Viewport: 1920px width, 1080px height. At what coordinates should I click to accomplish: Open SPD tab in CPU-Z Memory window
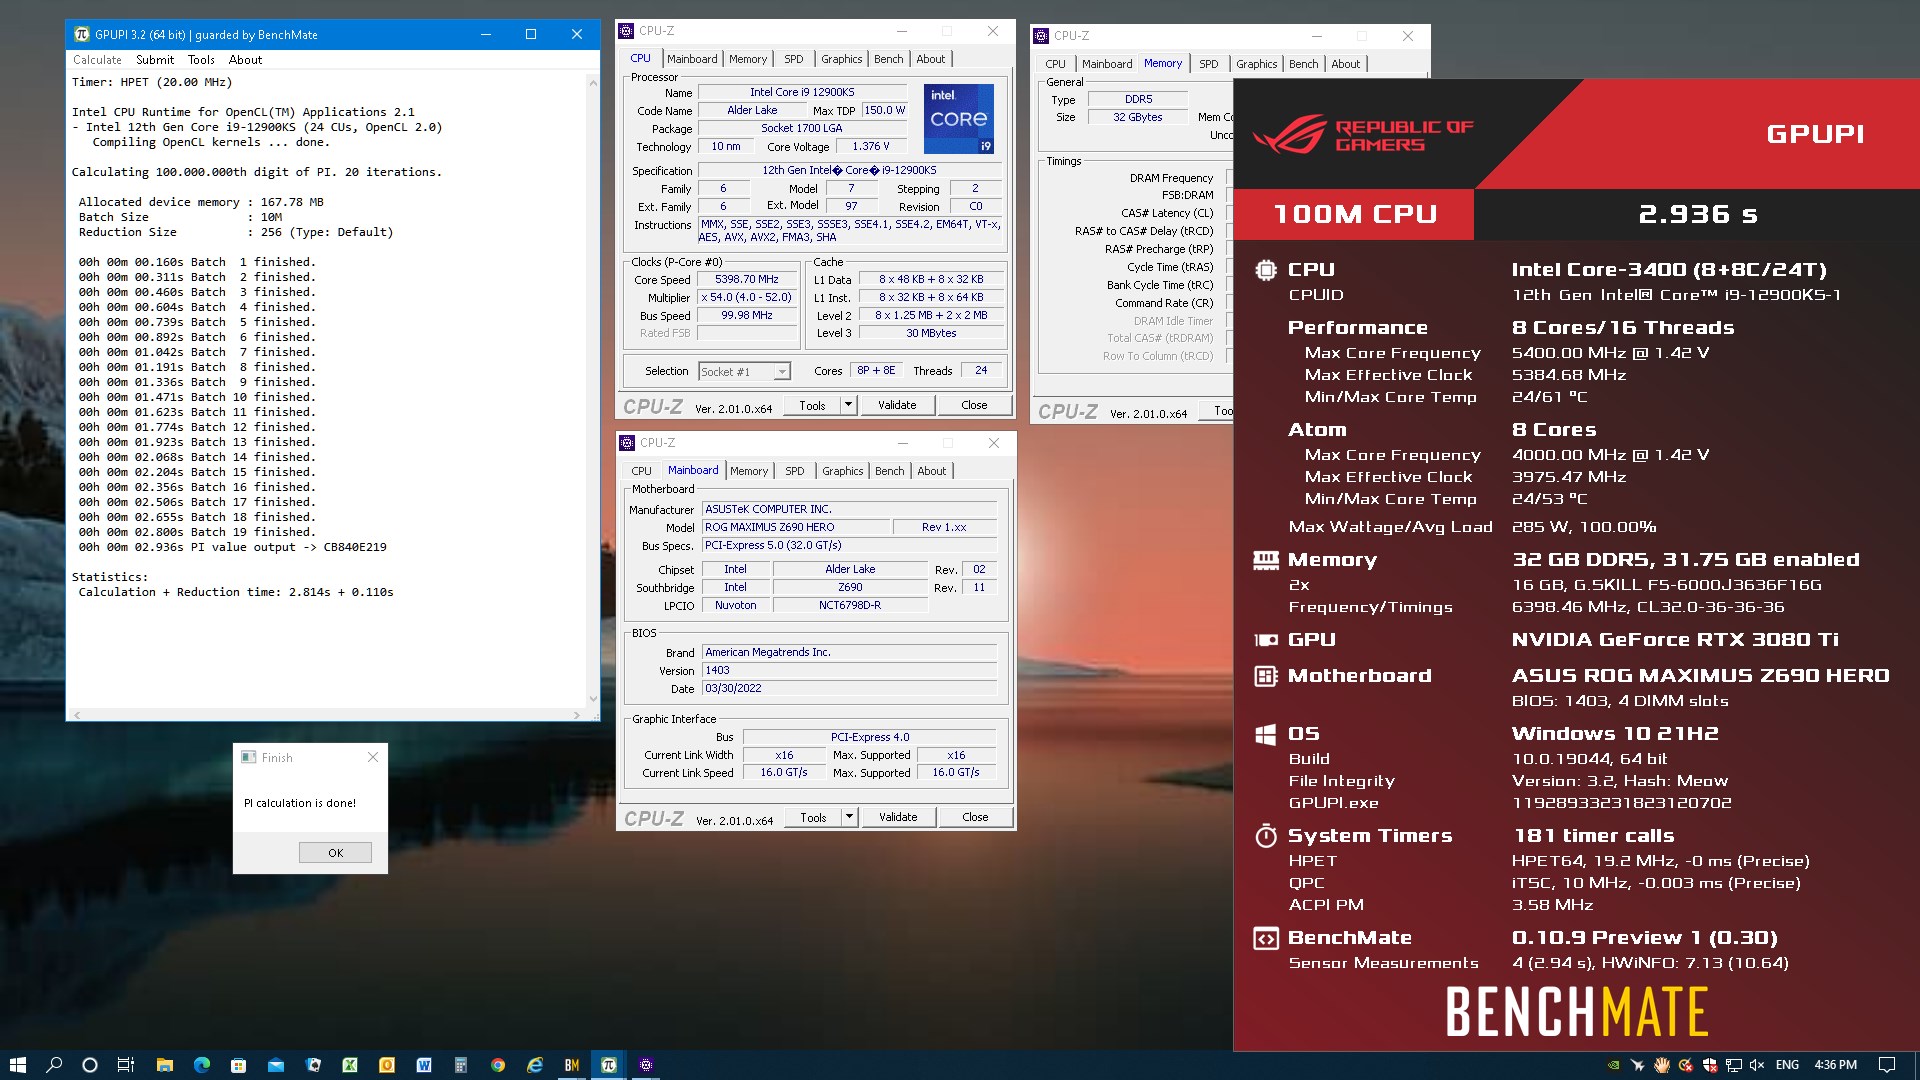tap(1209, 64)
